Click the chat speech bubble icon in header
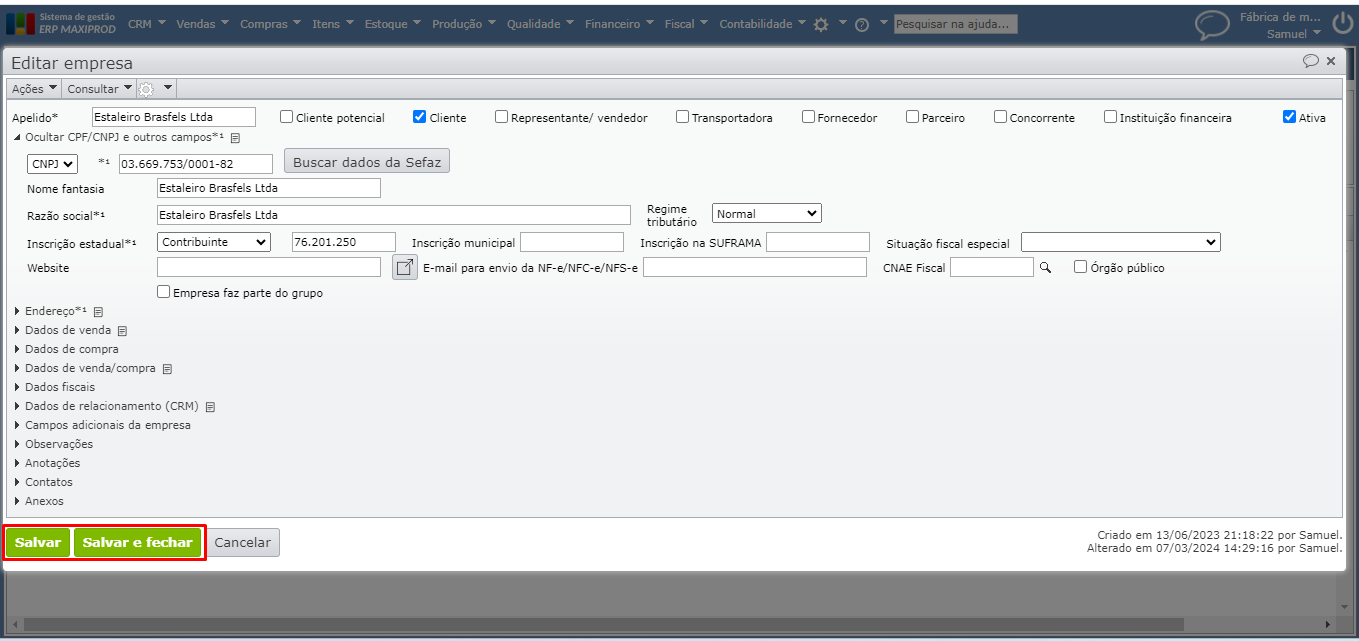 1212,24
